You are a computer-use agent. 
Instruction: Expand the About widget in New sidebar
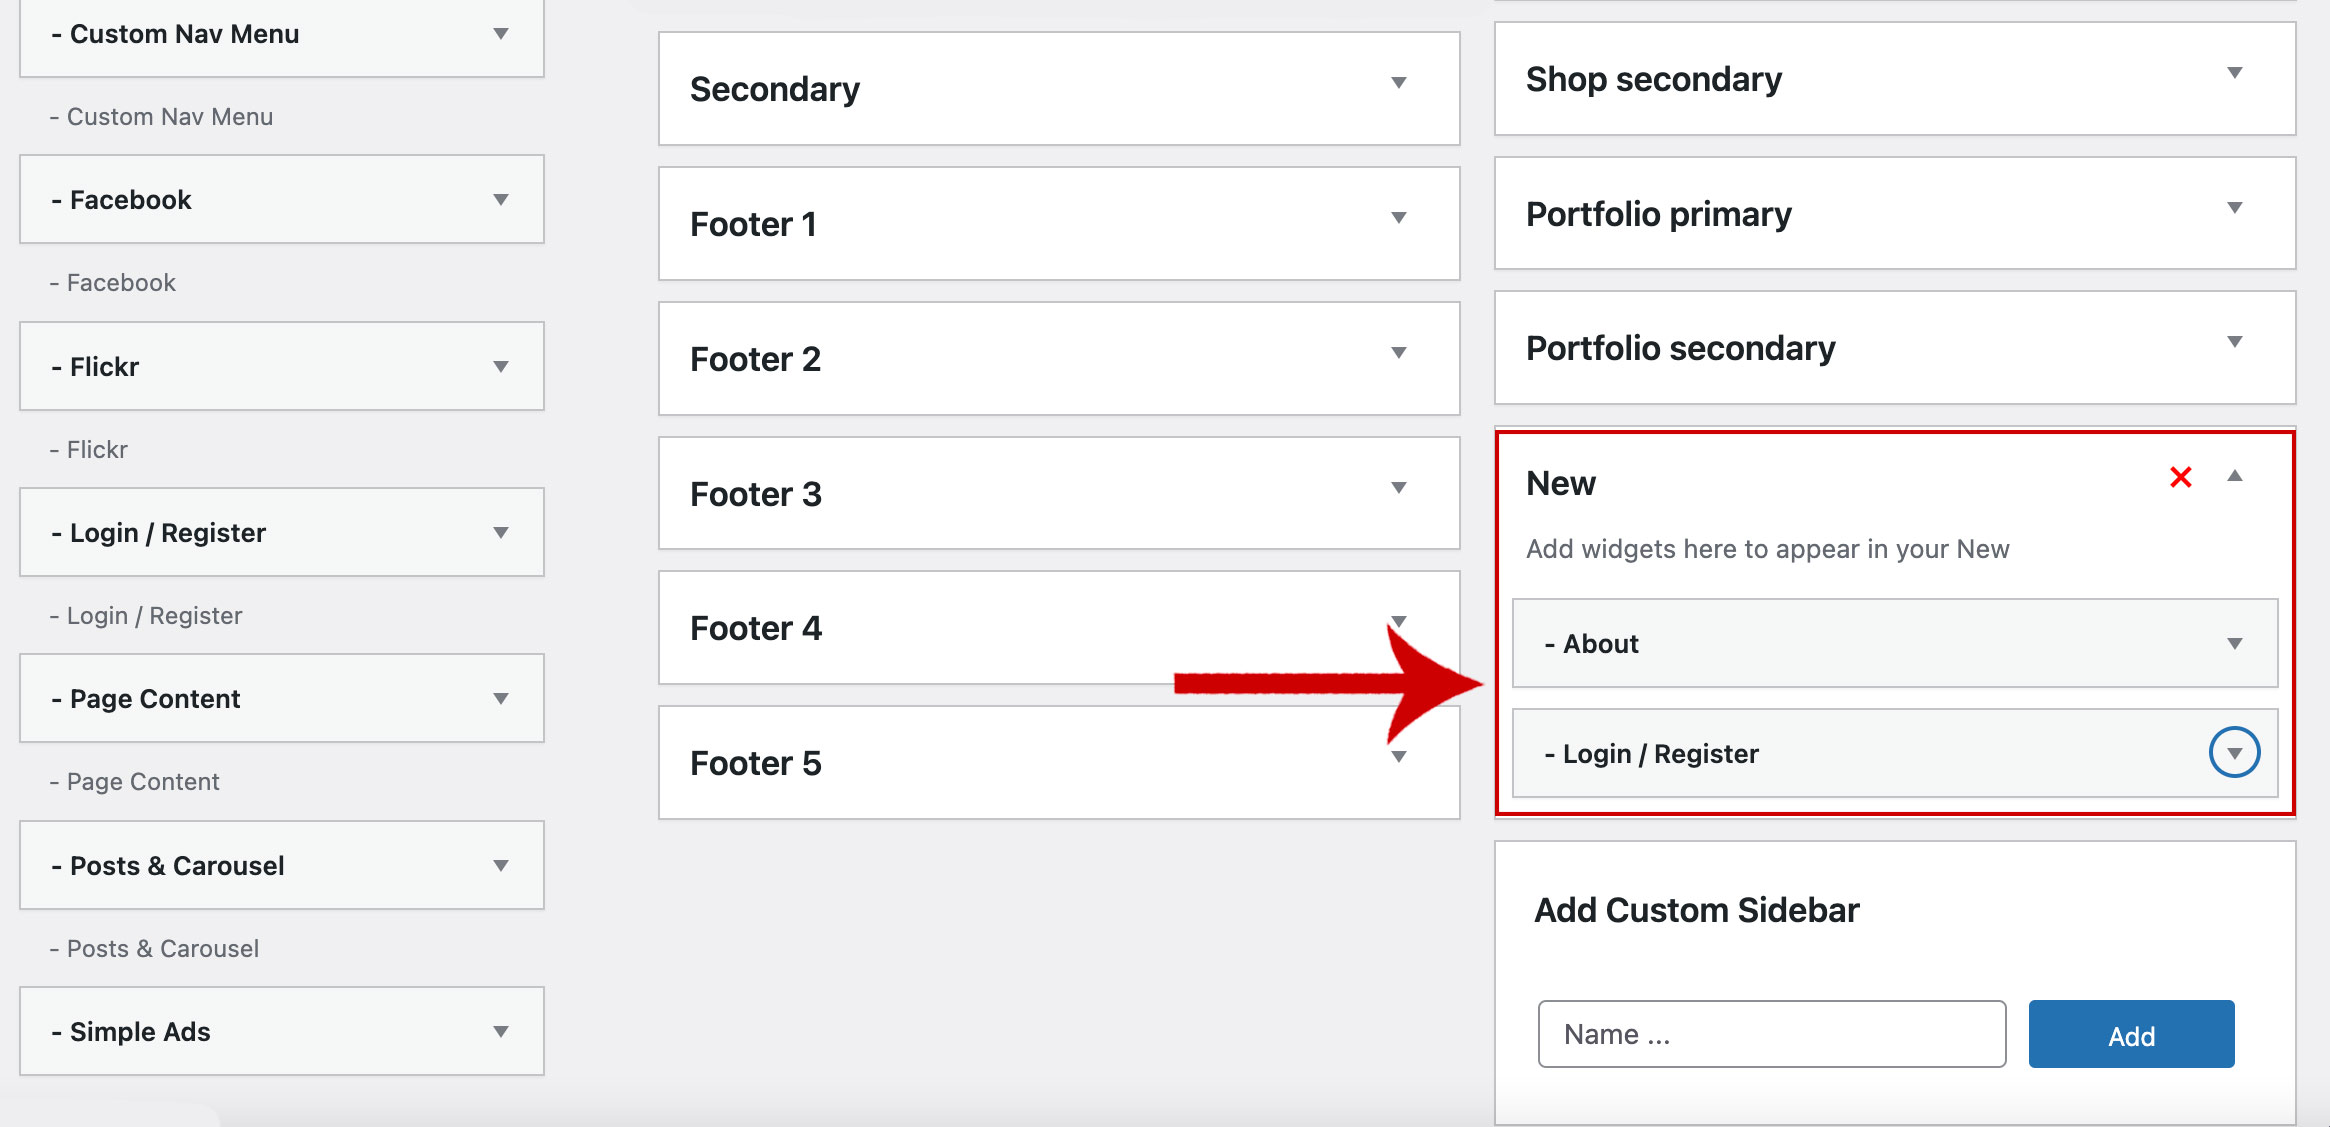tap(2234, 644)
